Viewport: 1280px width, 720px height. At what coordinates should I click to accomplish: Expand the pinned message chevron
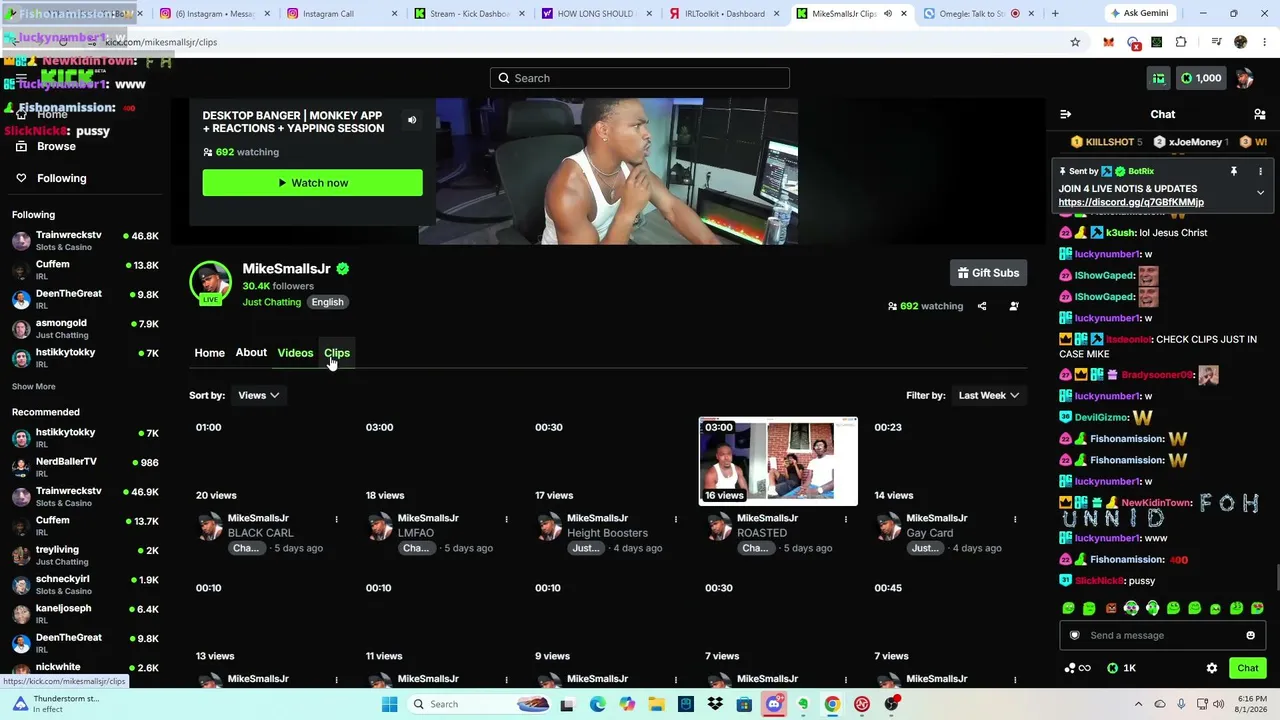1260,192
